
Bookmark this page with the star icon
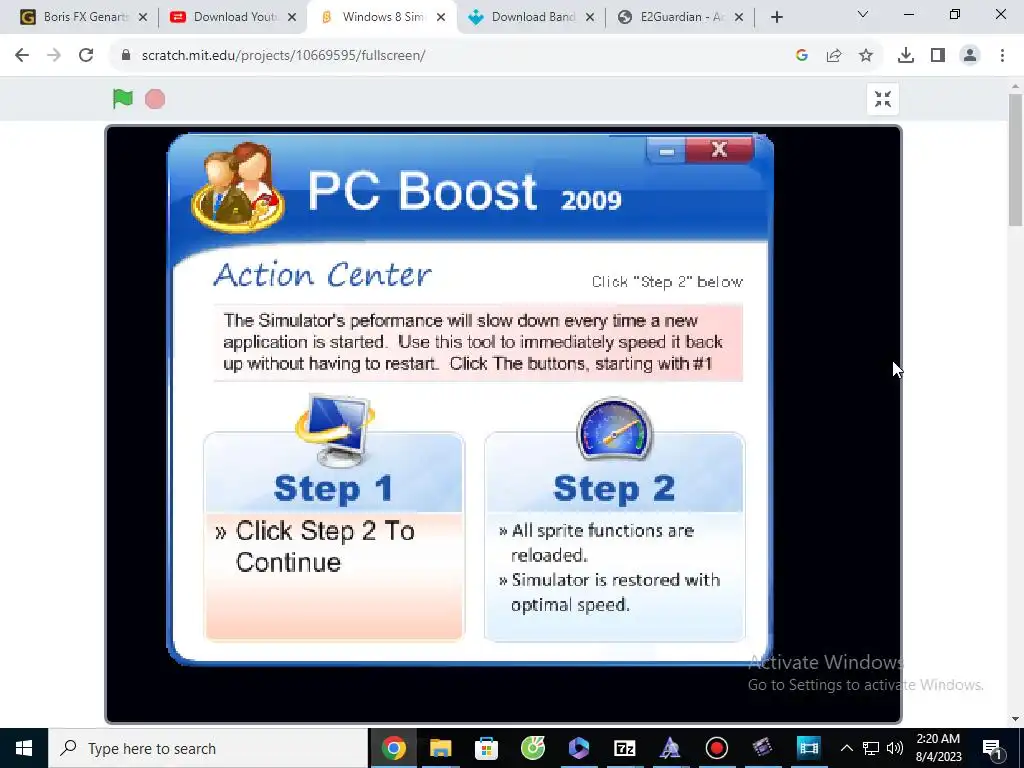[x=866, y=56]
